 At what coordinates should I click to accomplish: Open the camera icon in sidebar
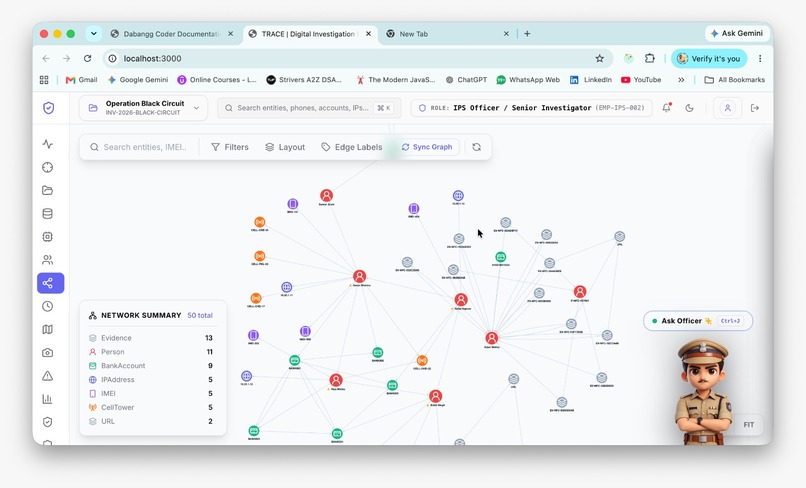48,353
